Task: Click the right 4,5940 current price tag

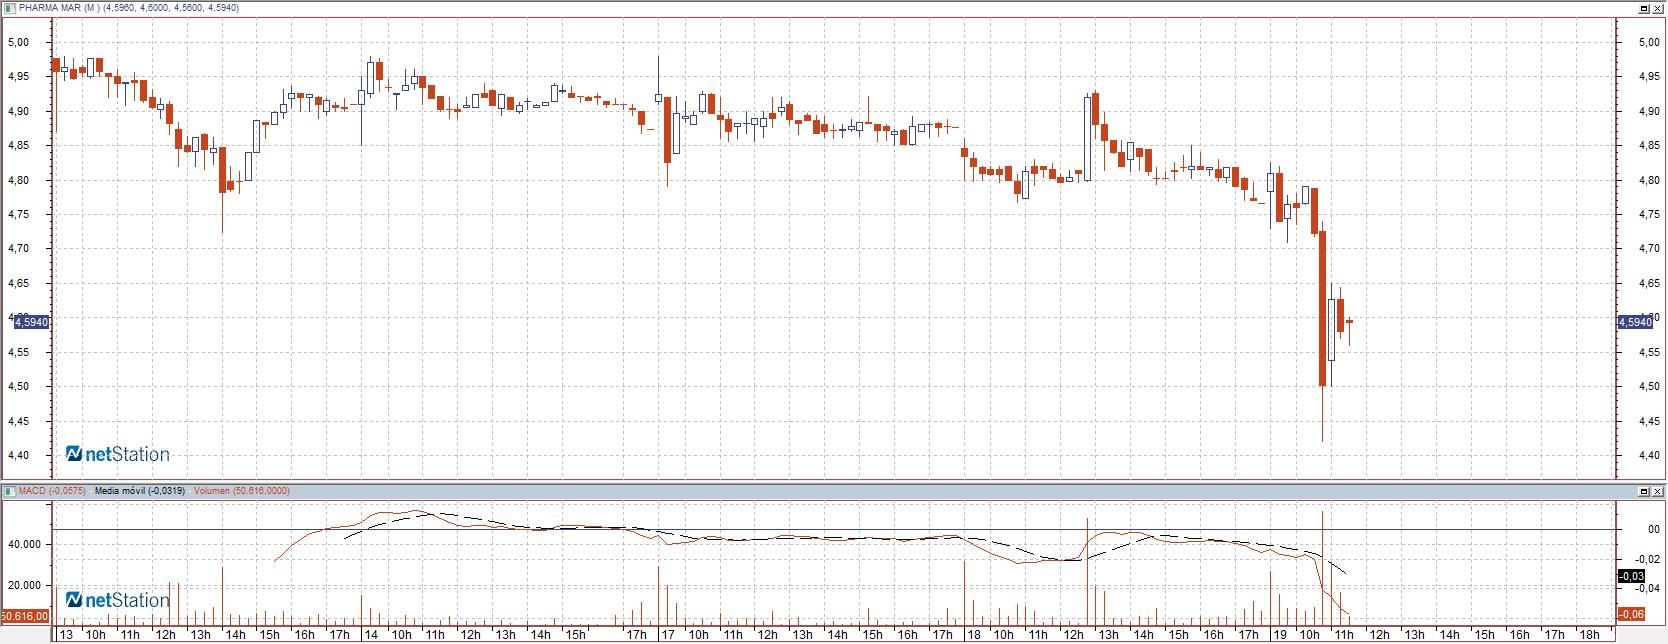Action: pyautogui.click(x=1635, y=322)
